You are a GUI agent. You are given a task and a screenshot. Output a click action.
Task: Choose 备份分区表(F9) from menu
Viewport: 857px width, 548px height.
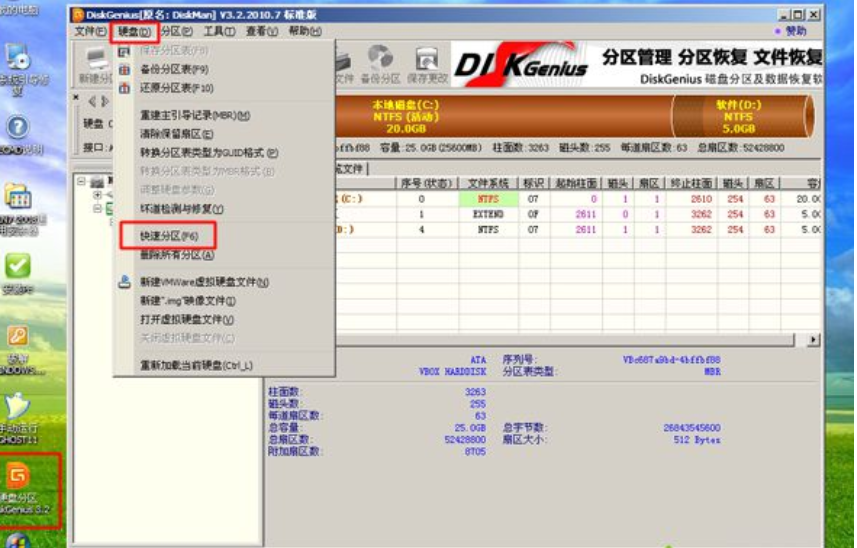click(224, 69)
